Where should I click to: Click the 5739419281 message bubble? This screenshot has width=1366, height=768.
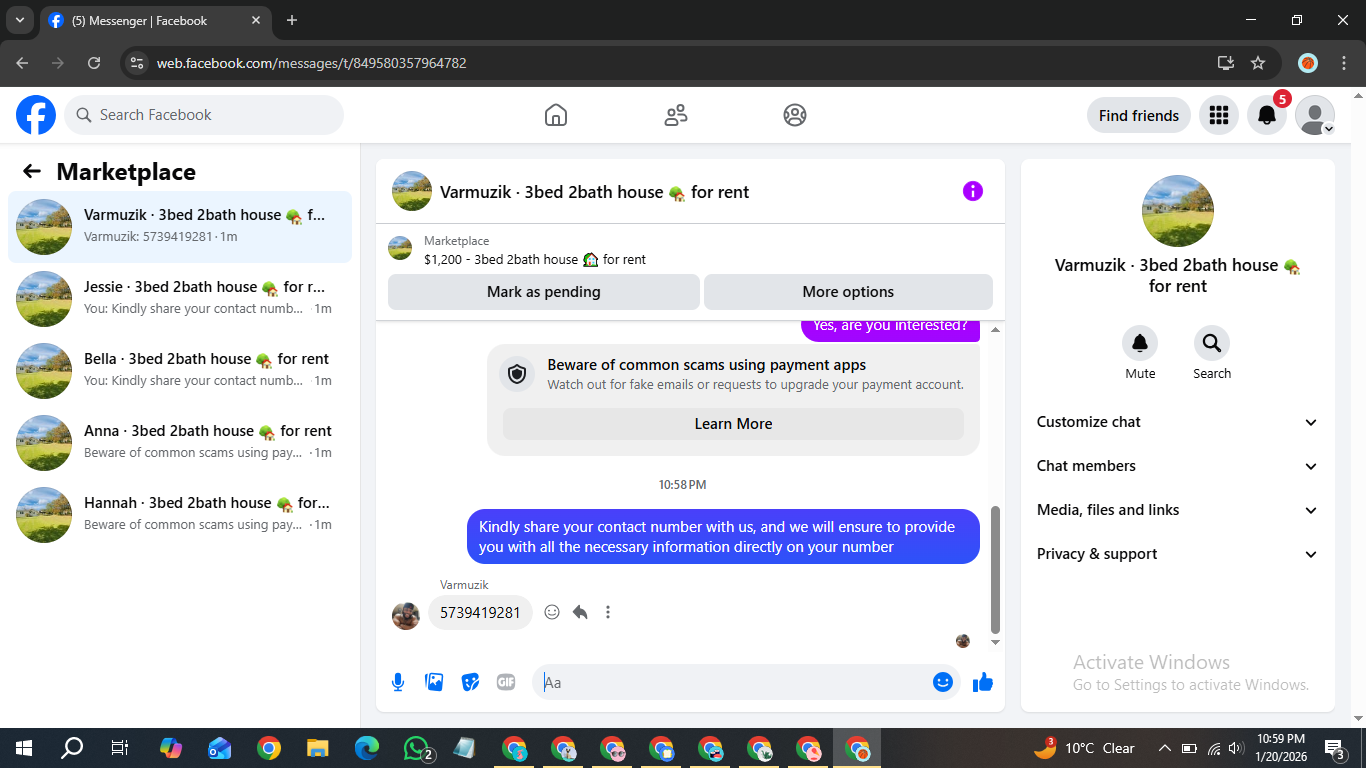pyautogui.click(x=480, y=612)
